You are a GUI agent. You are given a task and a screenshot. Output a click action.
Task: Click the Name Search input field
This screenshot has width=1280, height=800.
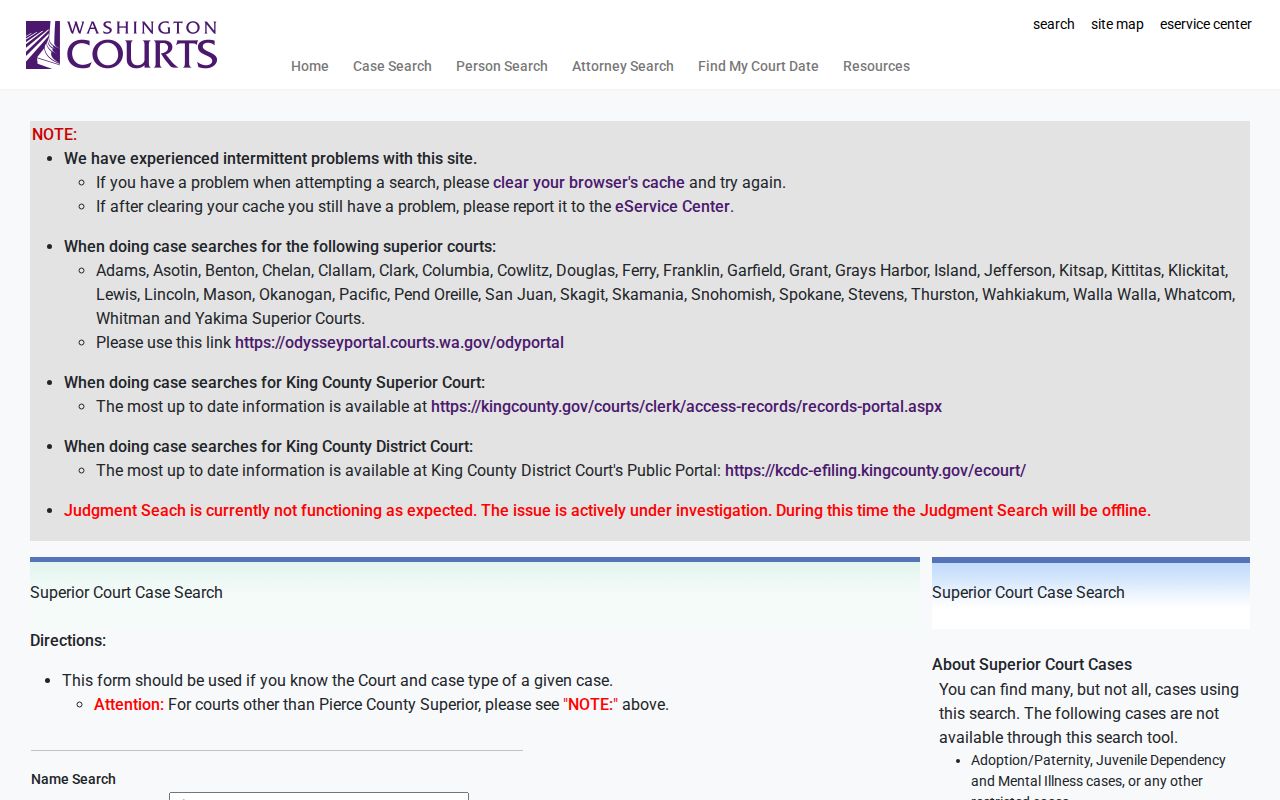(x=319, y=796)
